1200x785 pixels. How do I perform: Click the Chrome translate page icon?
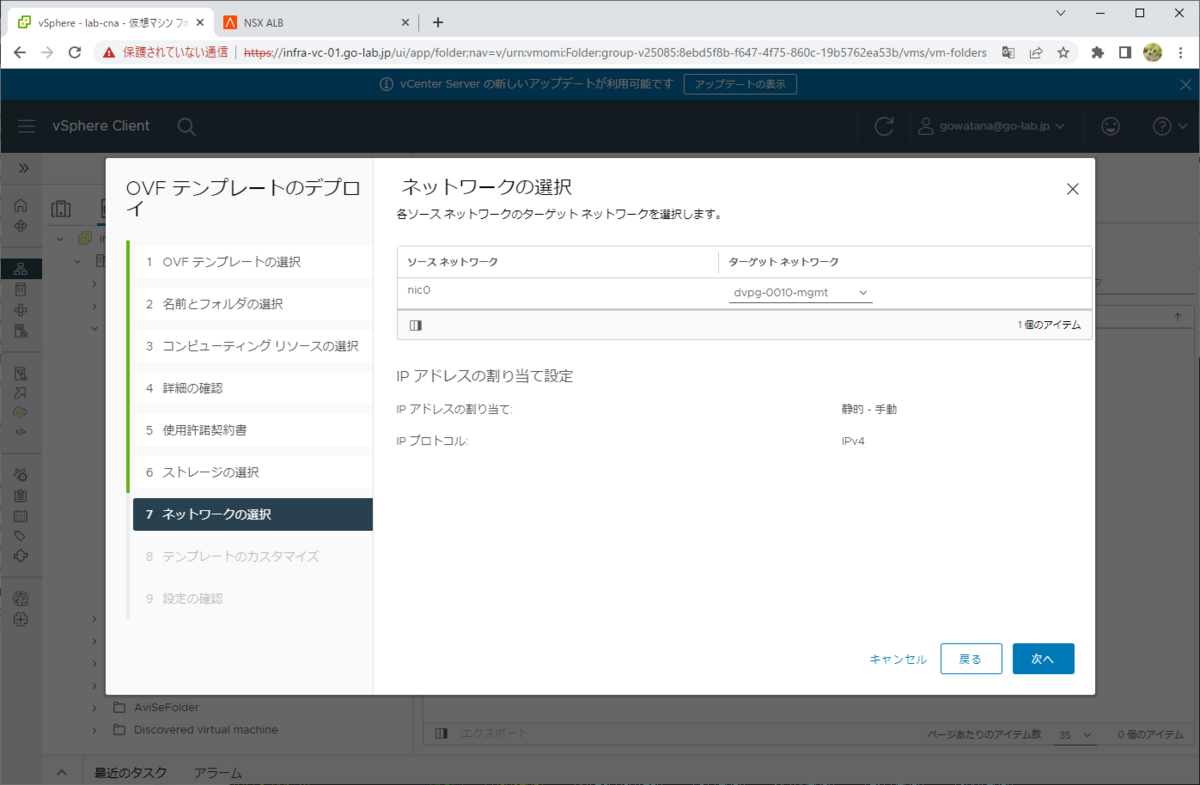click(1009, 52)
